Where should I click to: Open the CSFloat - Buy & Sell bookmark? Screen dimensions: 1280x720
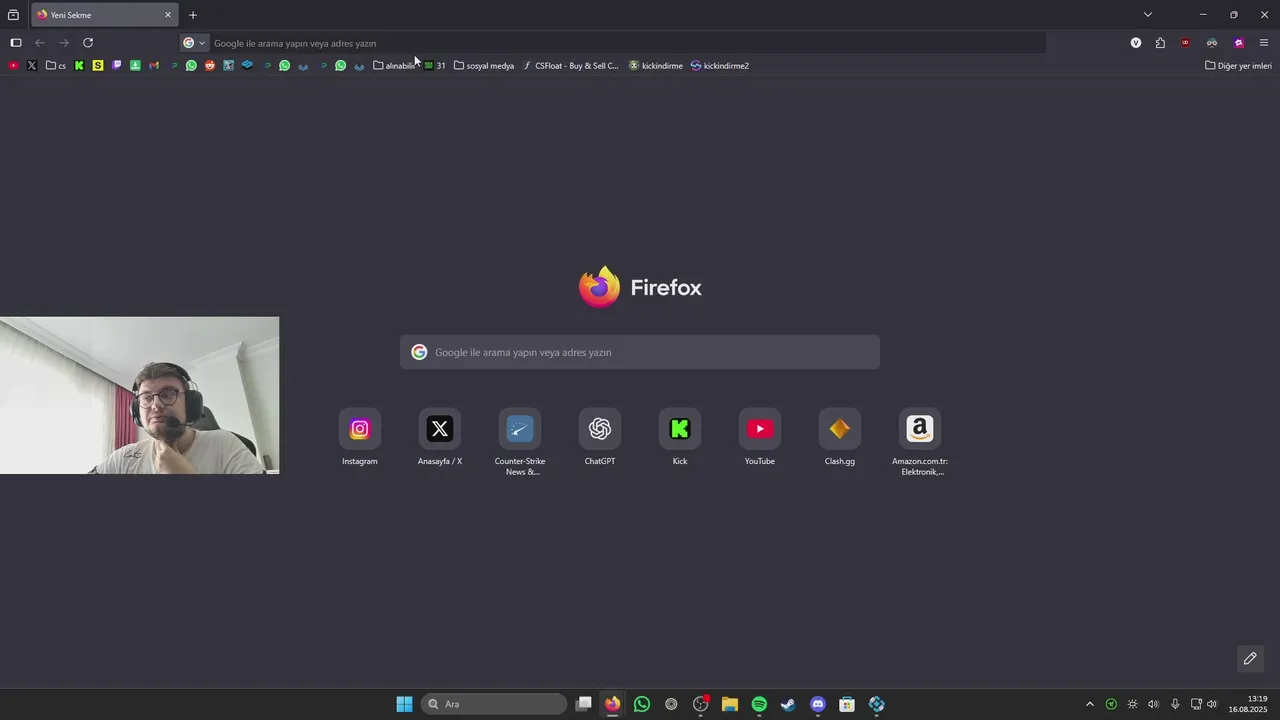click(571, 66)
